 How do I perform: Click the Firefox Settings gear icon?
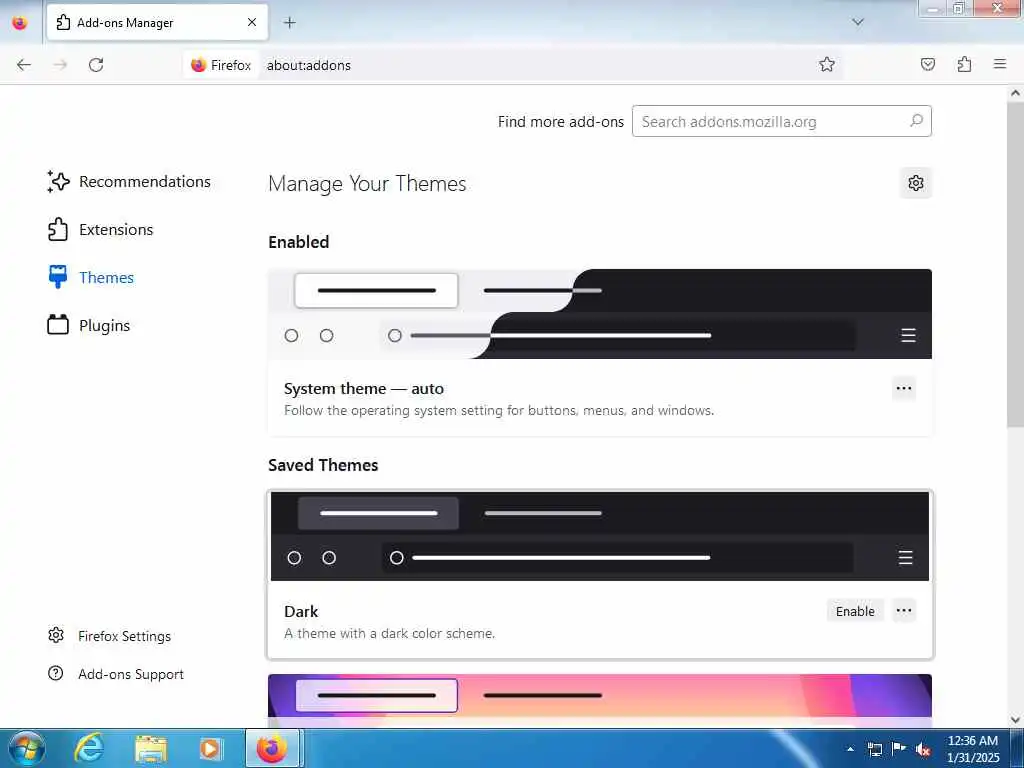pos(56,635)
